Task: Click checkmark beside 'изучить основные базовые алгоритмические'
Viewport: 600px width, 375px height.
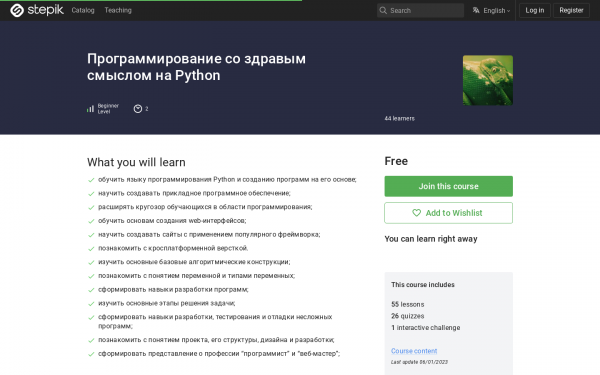Action: click(x=91, y=262)
